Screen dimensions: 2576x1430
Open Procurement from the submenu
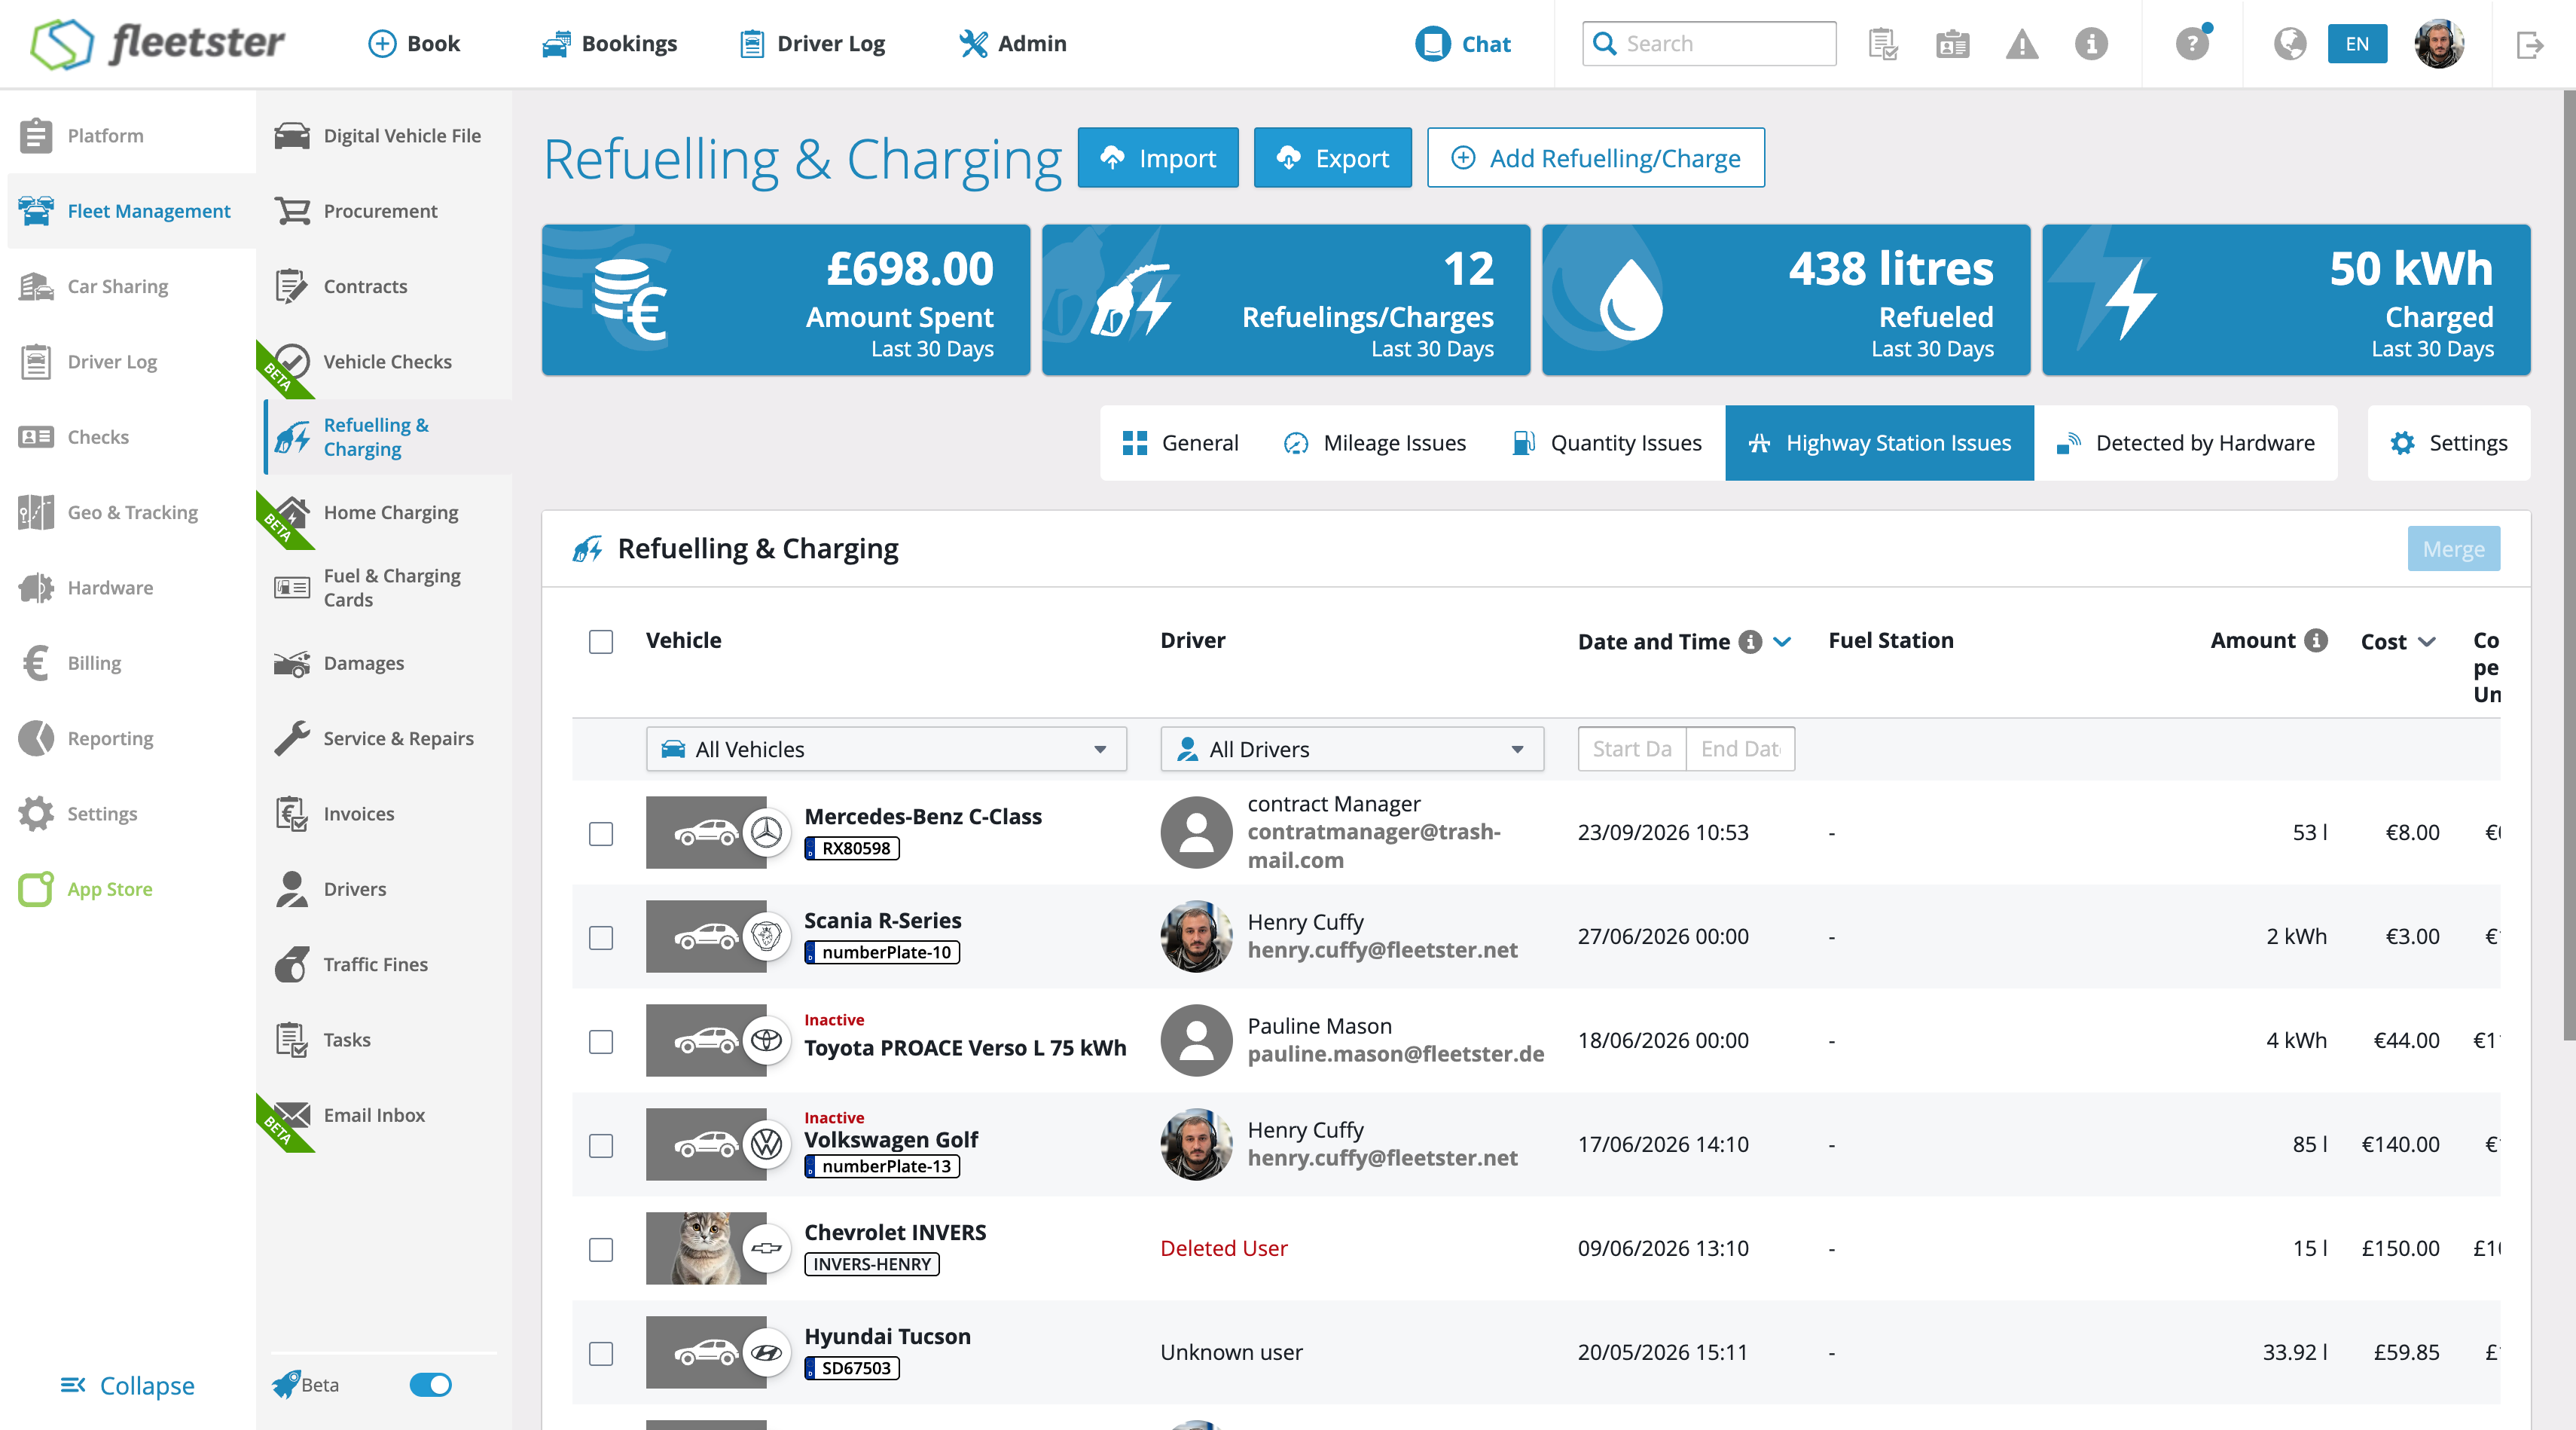[384, 211]
